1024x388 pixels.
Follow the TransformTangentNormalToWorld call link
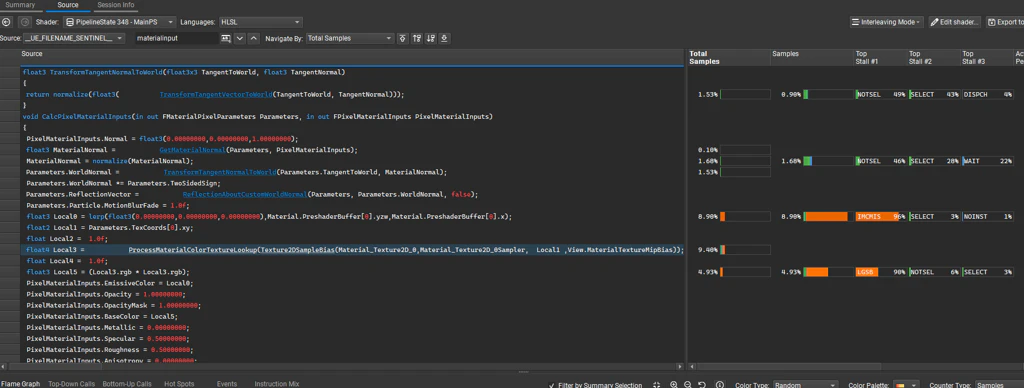(x=220, y=172)
